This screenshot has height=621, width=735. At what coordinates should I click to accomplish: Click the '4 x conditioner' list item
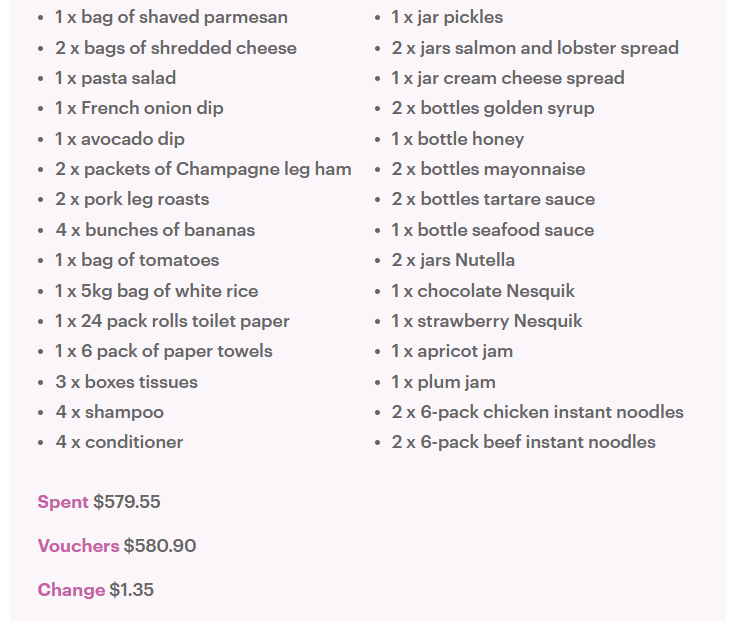coord(119,442)
